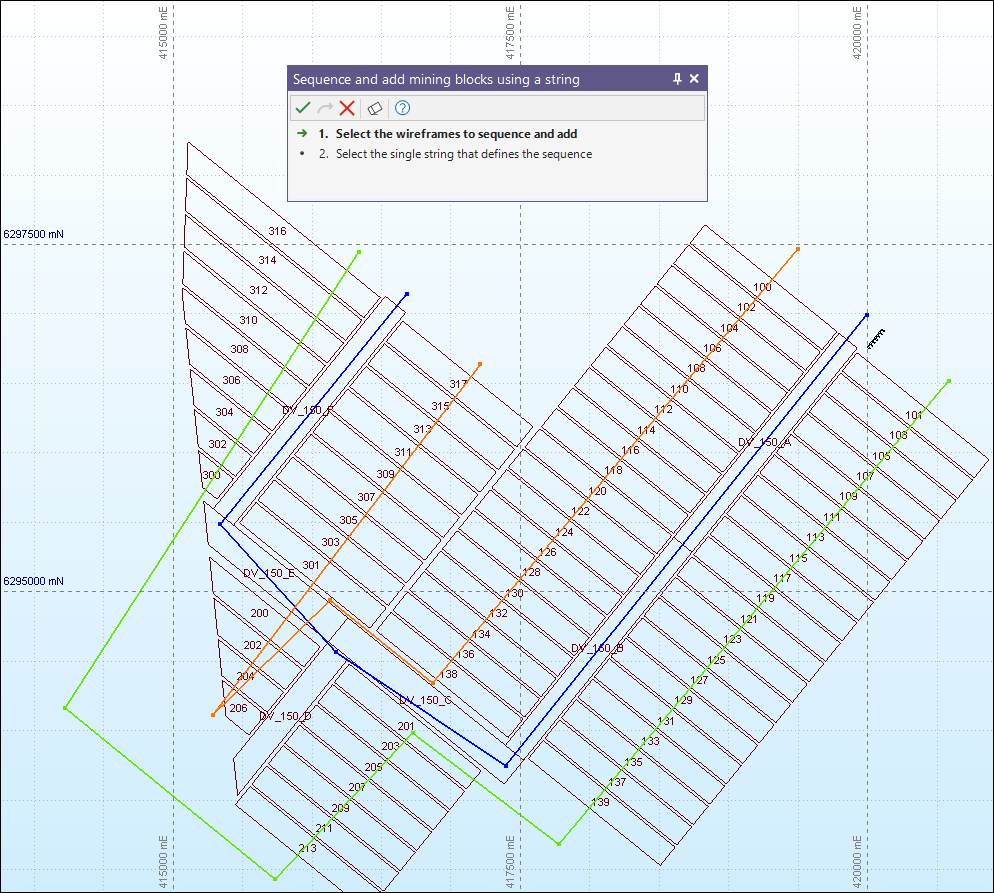Select mining block labelled 304
Image resolution: width=994 pixels, height=893 pixels.
point(224,412)
